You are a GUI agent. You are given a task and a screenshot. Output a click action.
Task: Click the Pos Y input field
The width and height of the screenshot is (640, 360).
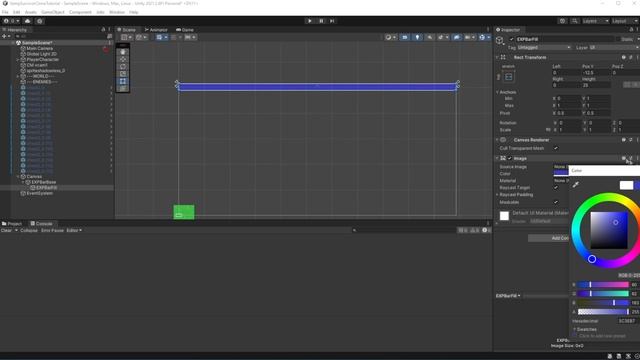[596, 73]
